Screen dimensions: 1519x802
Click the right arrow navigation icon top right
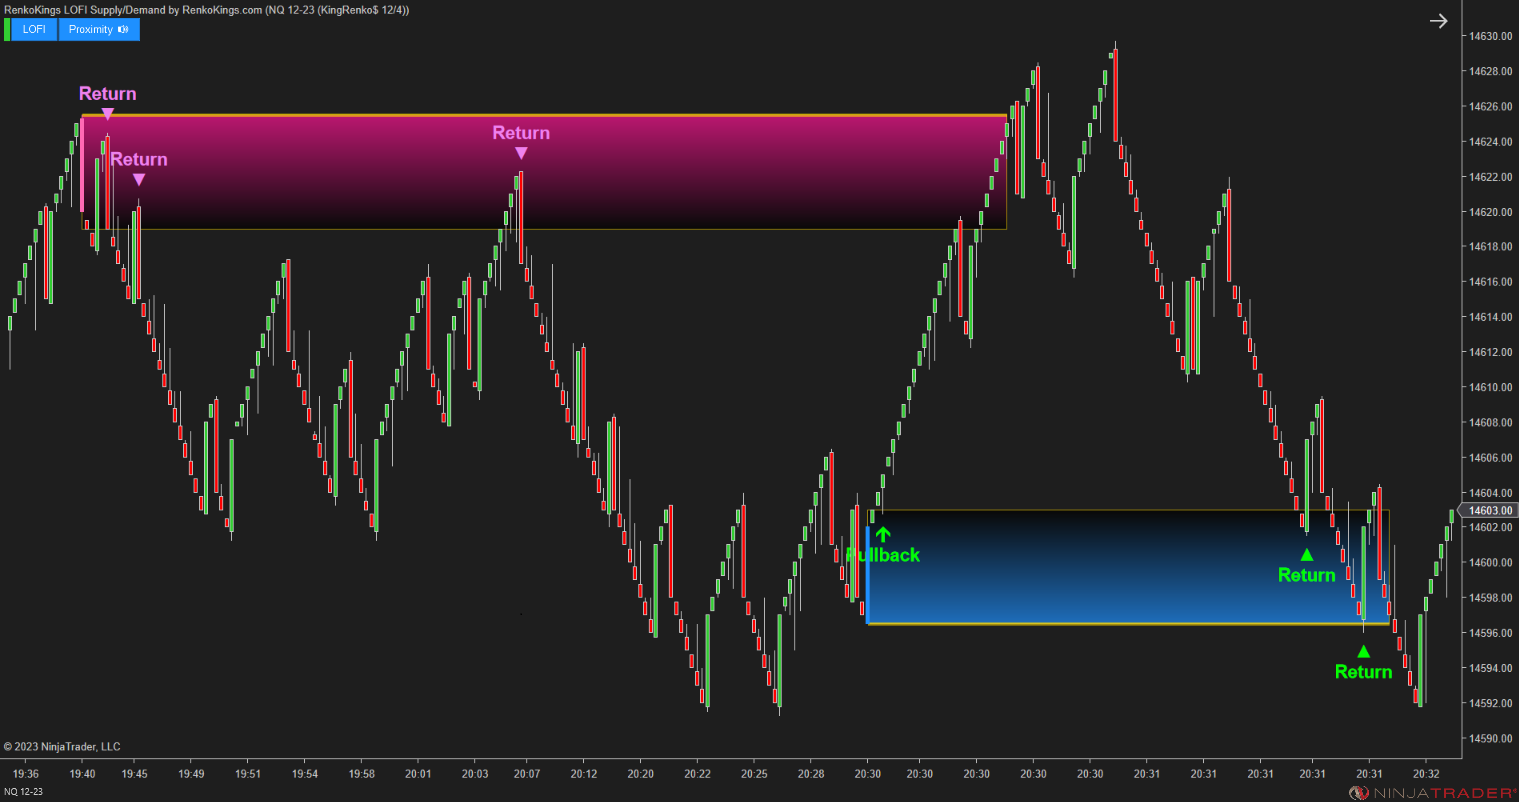click(x=1438, y=20)
